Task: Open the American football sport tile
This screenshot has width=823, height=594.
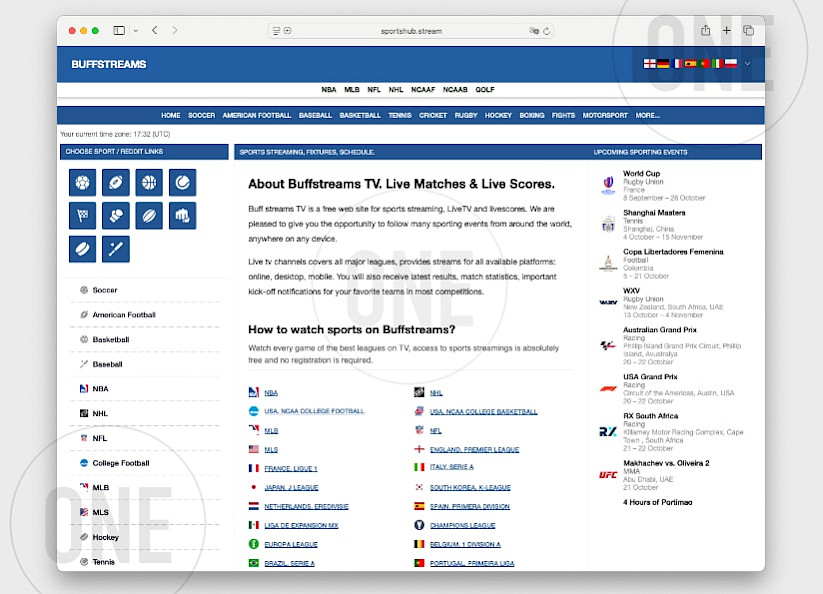Action: 116,183
